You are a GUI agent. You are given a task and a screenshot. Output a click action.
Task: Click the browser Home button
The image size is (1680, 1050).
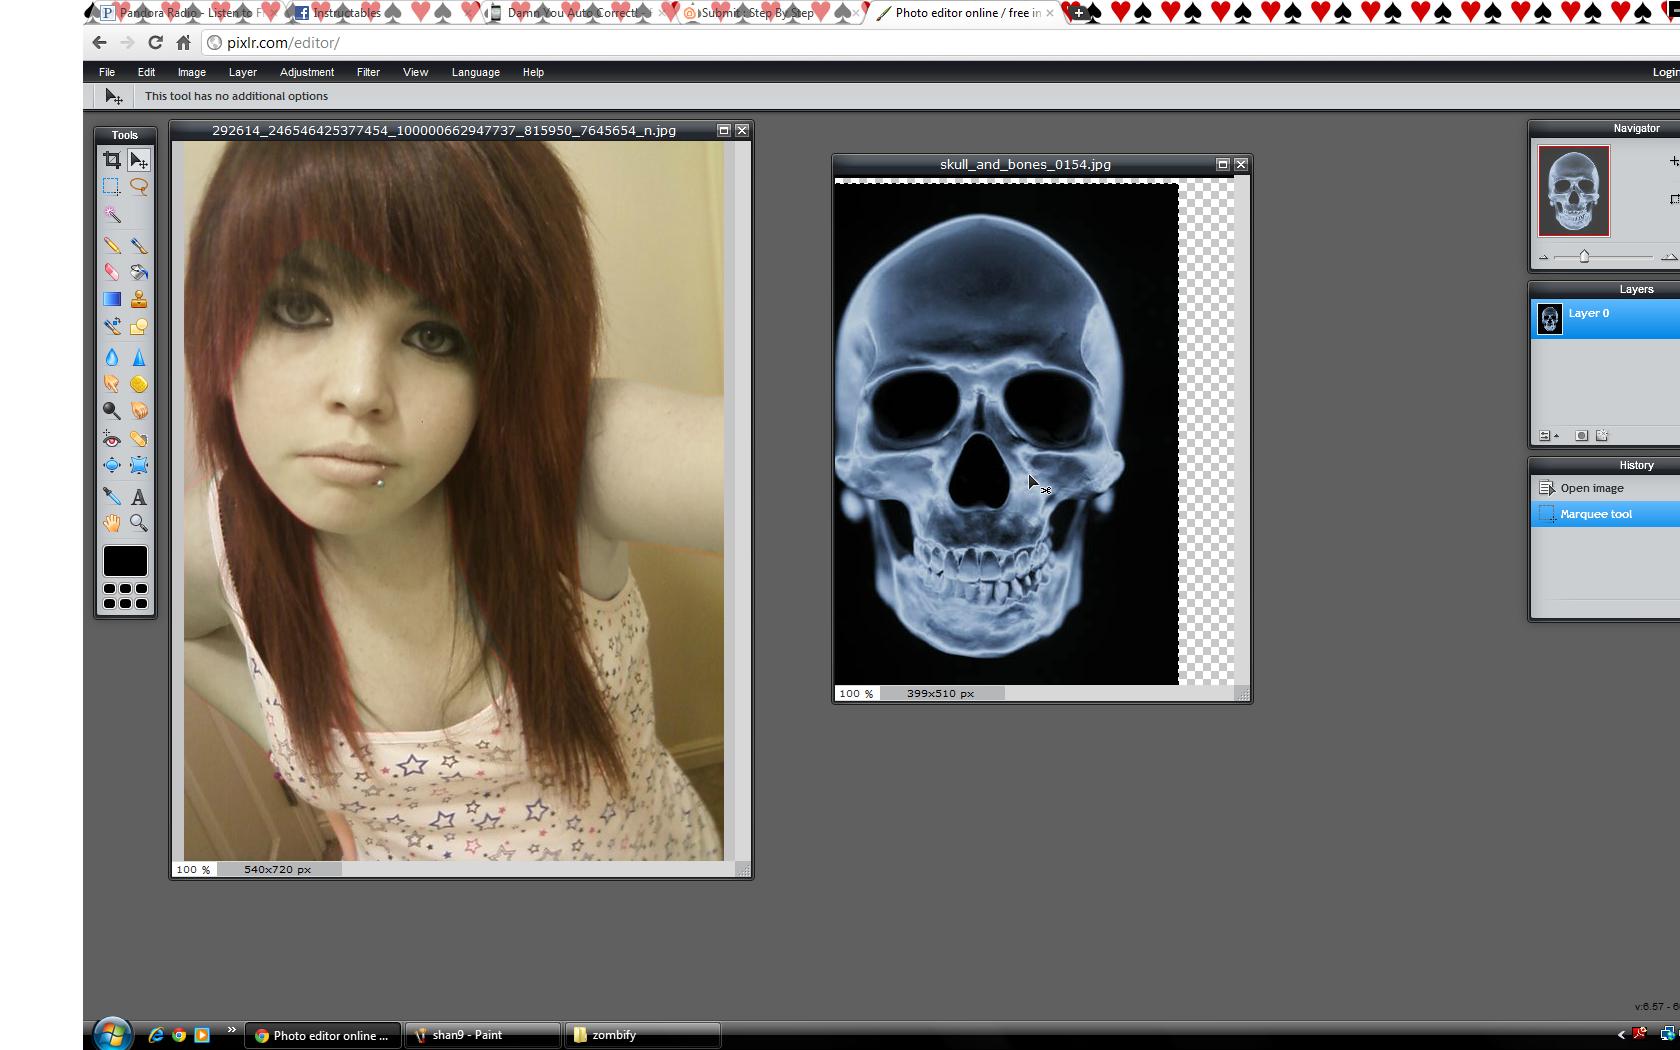coord(183,43)
